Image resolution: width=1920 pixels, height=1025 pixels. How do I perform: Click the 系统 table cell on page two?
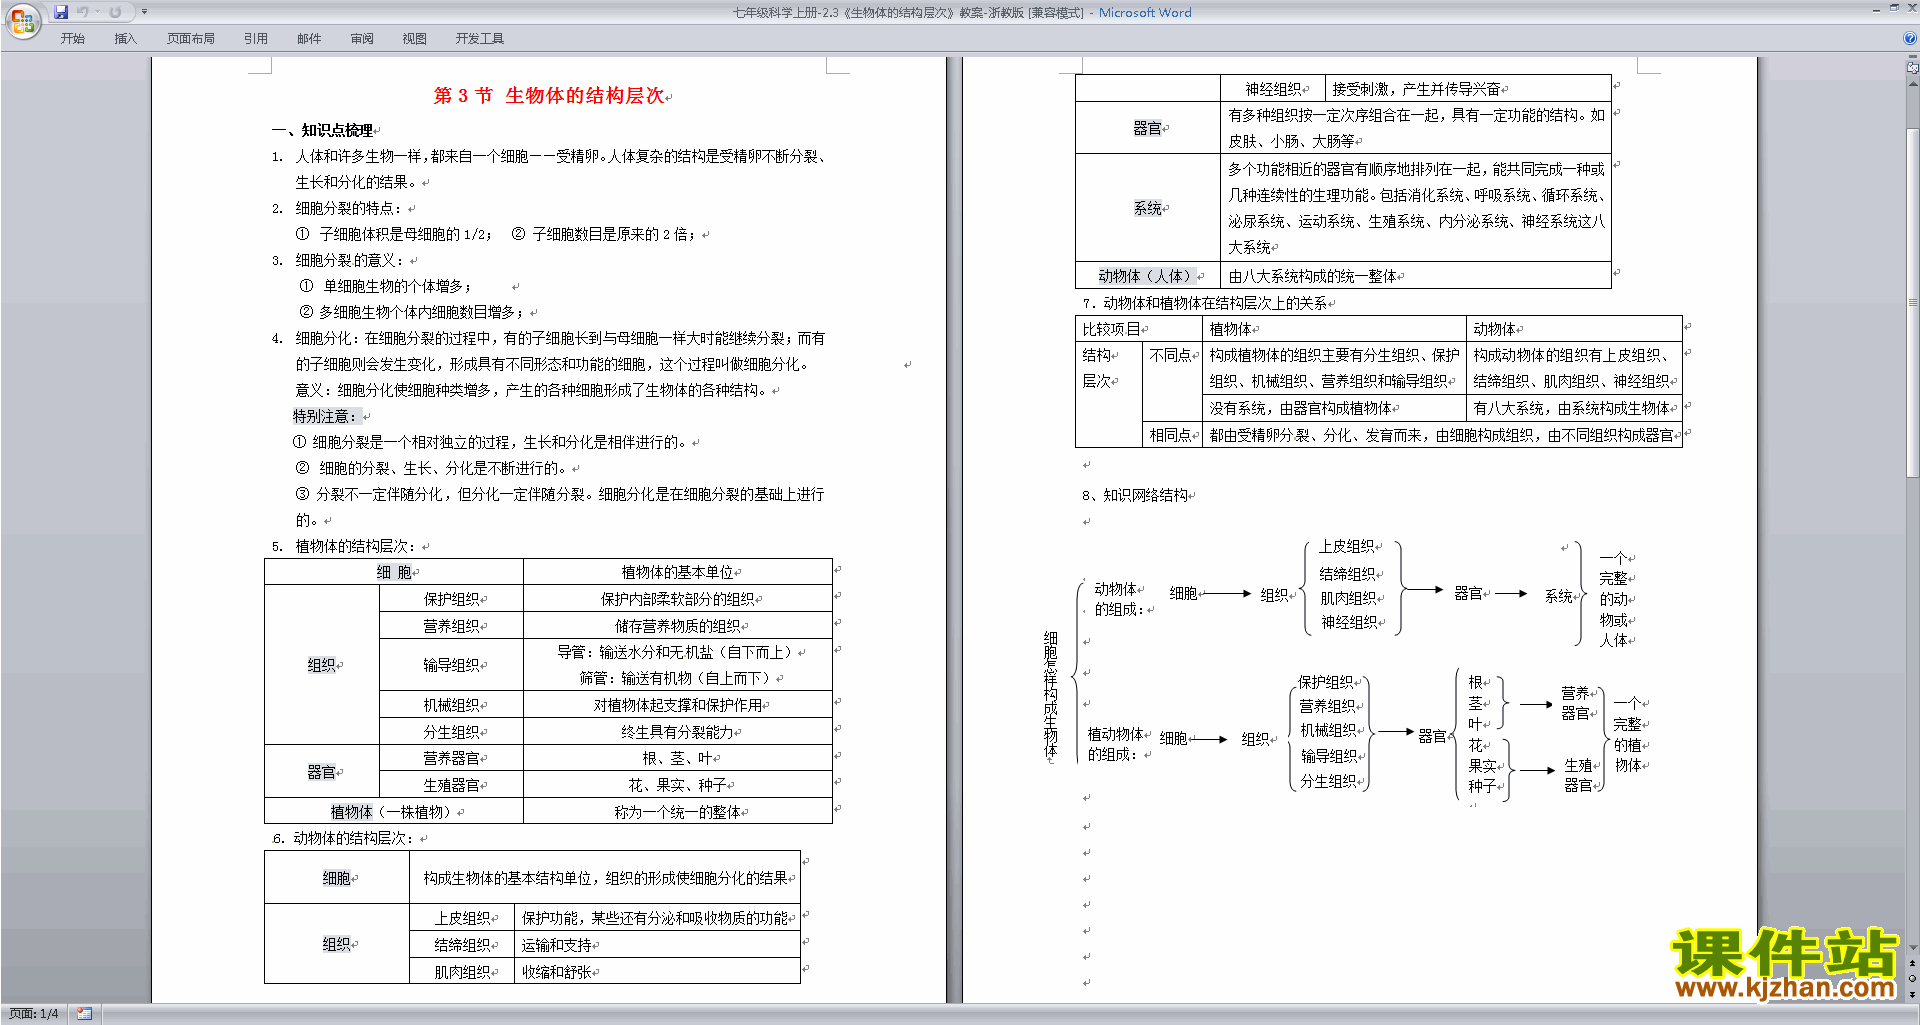pyautogui.click(x=1148, y=208)
